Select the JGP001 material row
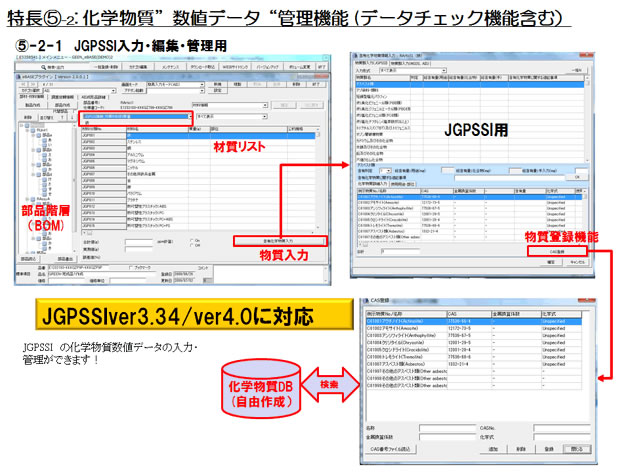The width and height of the screenshot is (630, 473). [x=198, y=136]
